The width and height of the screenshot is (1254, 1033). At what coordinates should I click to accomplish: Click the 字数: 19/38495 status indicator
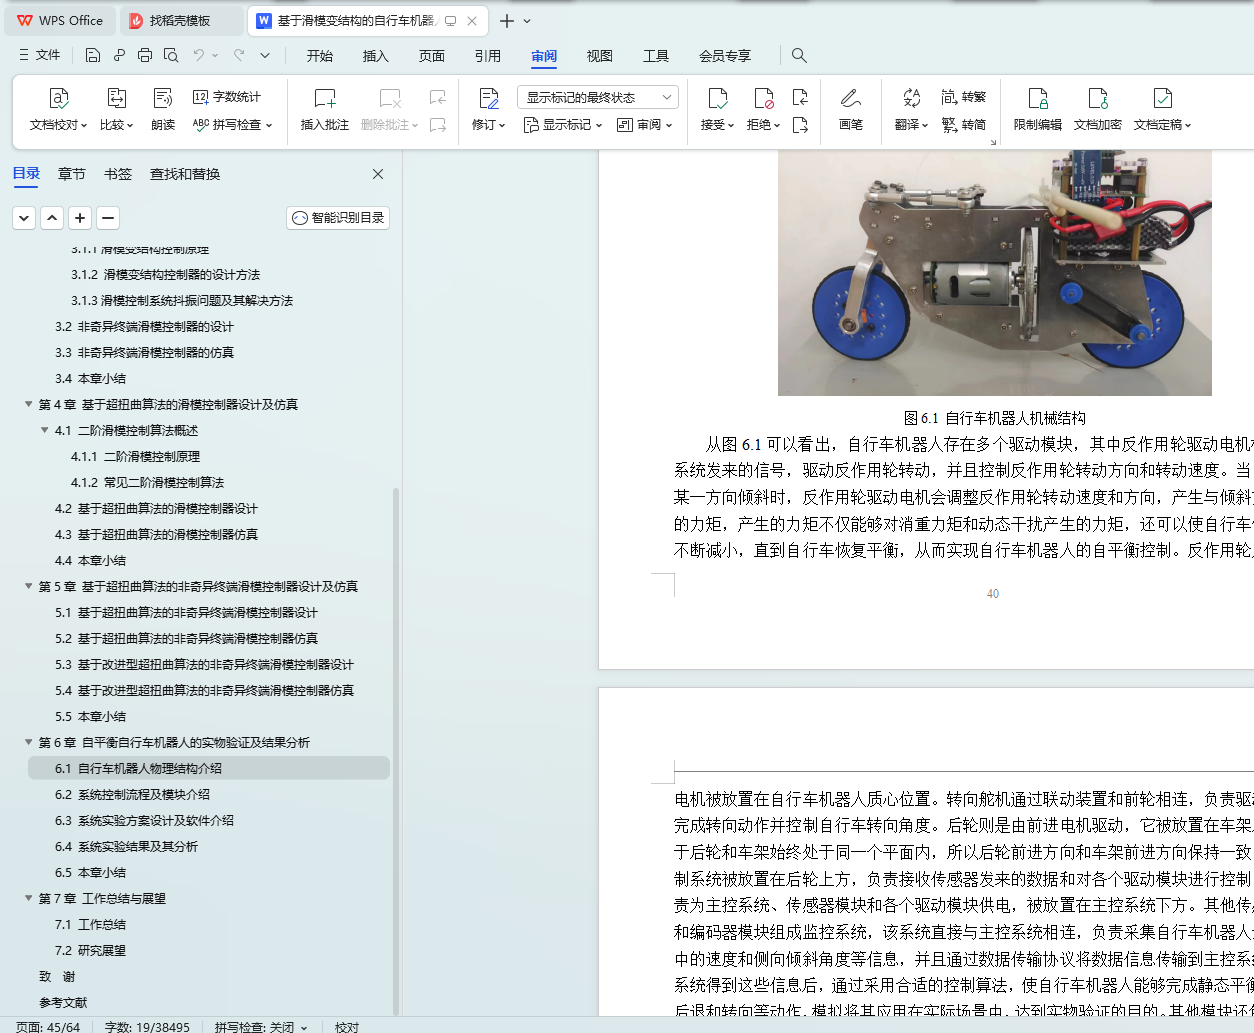click(147, 1026)
